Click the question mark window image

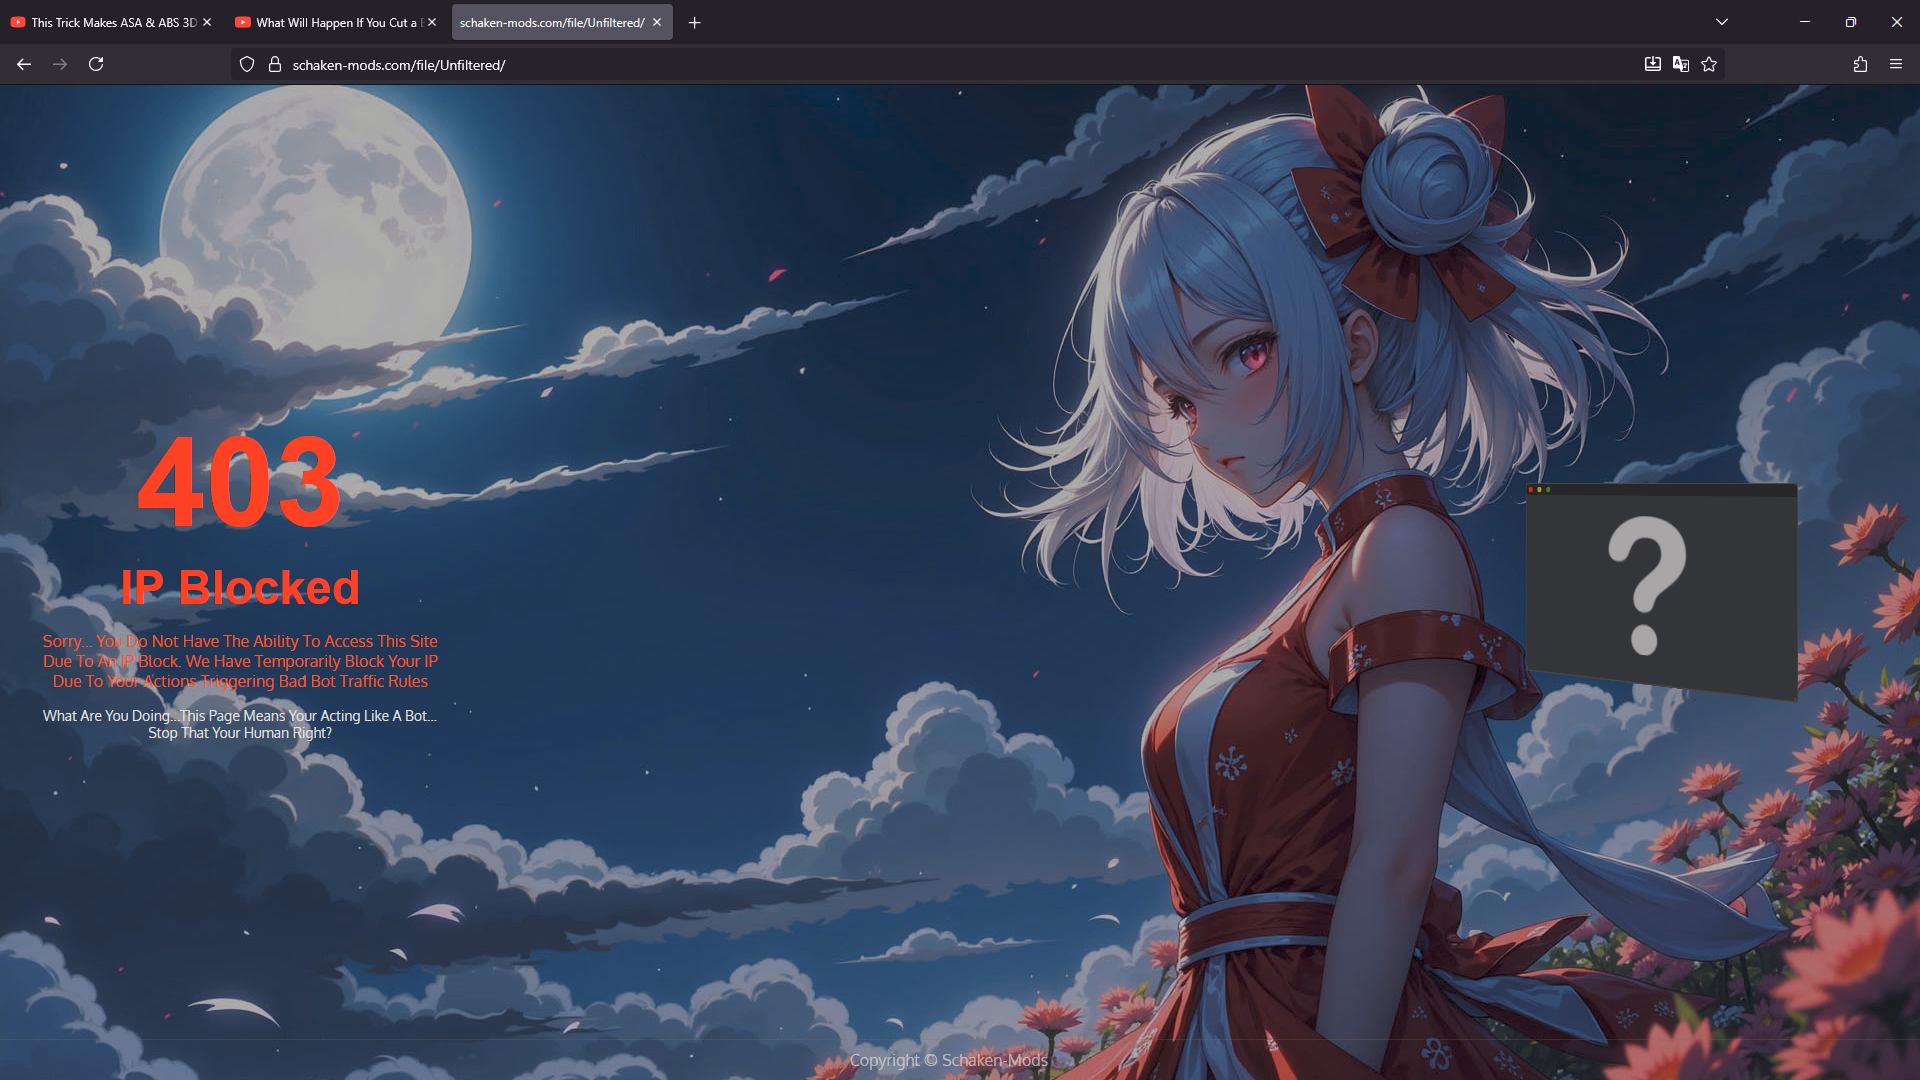click(x=1660, y=590)
